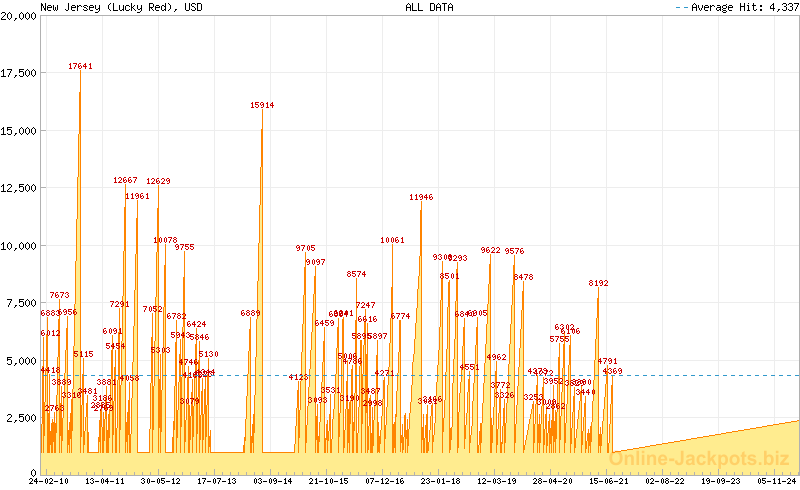Click the 17641 peak value label
800x490 pixels.
(80, 66)
